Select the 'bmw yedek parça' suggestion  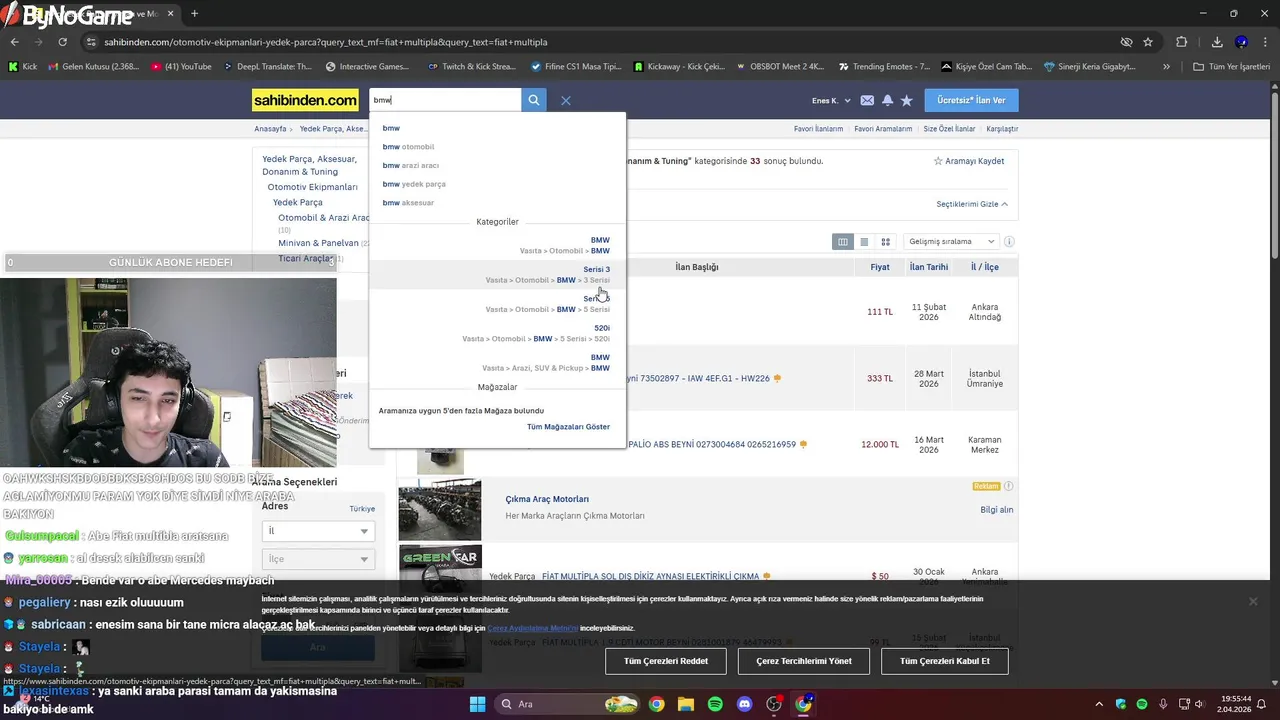click(414, 184)
